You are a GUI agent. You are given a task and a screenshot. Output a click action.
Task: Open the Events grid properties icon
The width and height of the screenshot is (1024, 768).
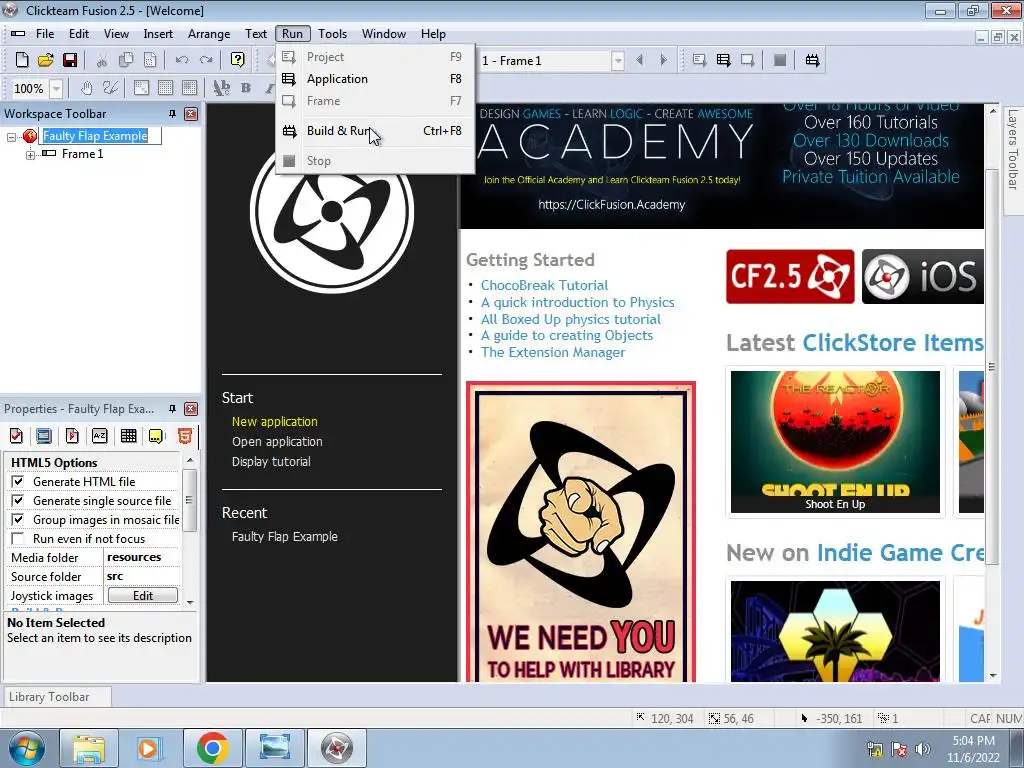[x=129, y=436]
